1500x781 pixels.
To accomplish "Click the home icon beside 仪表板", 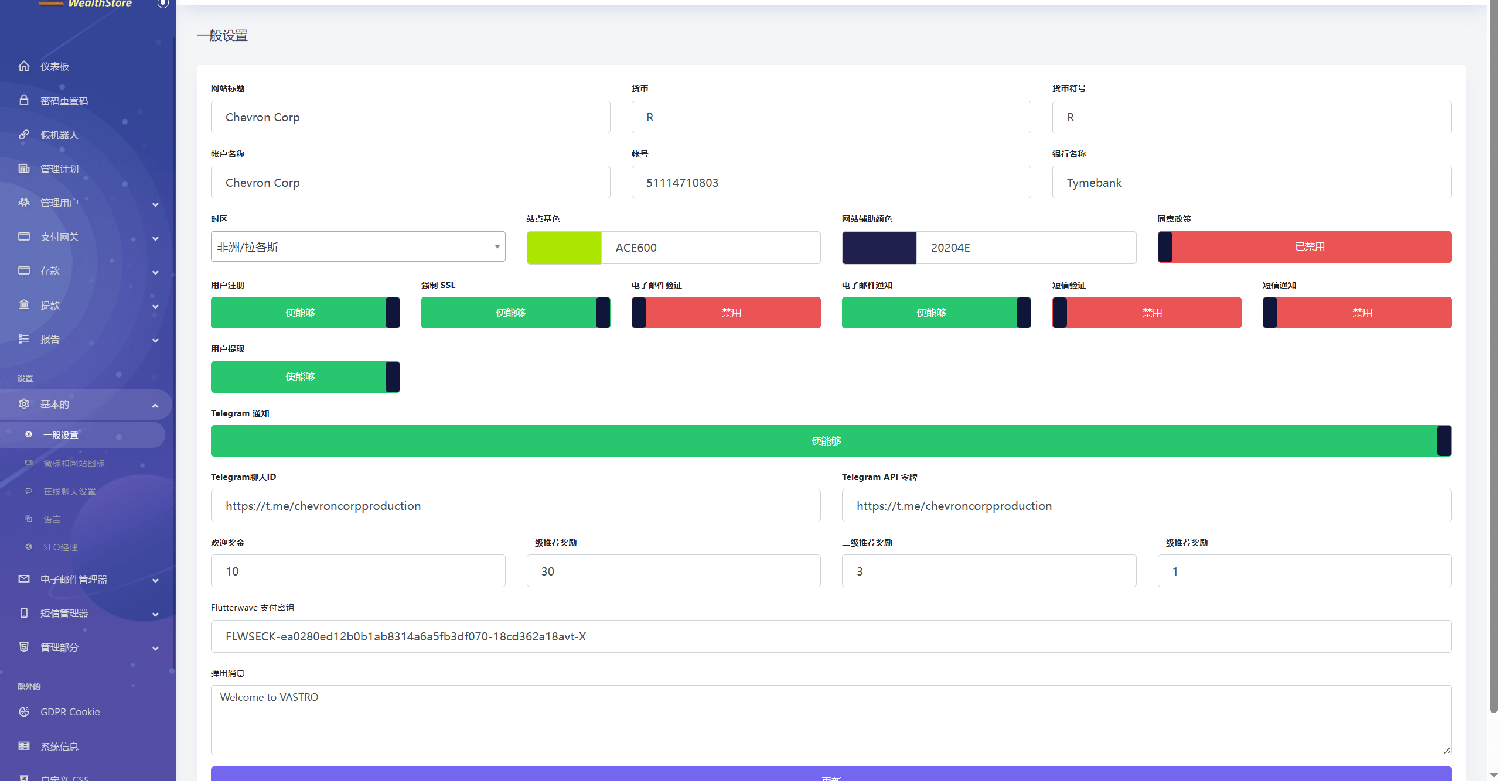I will 24,67.
